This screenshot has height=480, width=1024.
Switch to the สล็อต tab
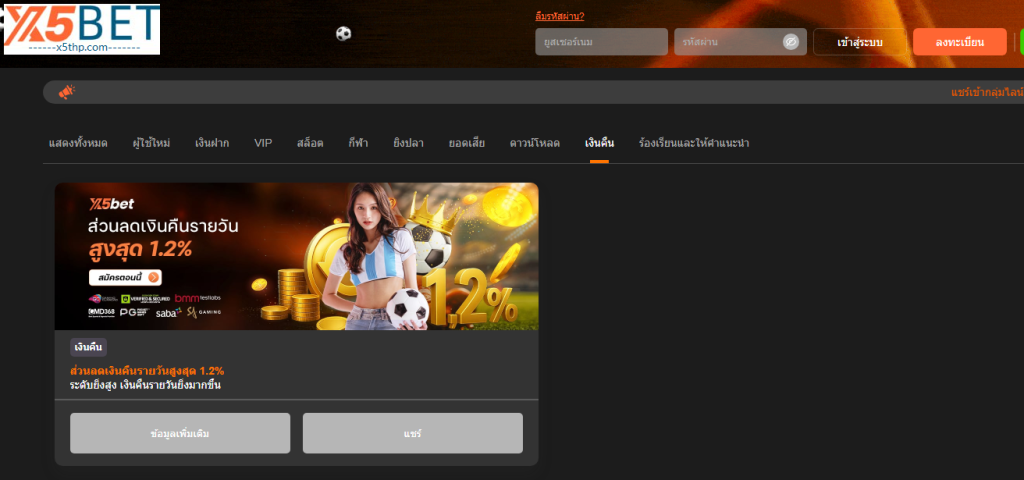(x=310, y=143)
